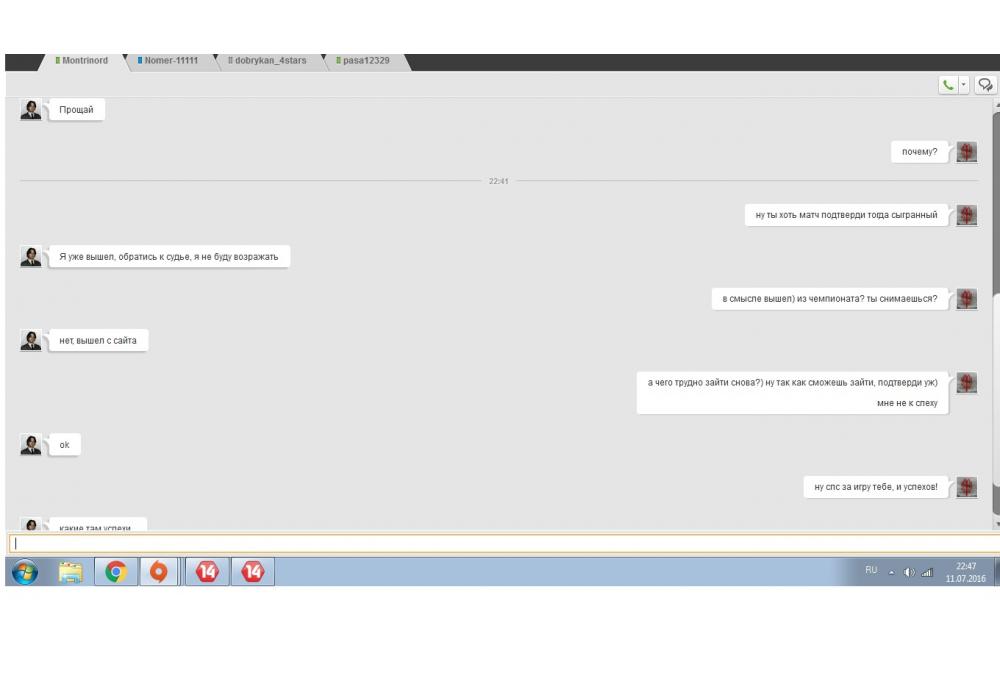1000x700 pixels.
Task: Click avatar beside 'а чего трудно зайти снова?)' message
Action: [x=967, y=383]
